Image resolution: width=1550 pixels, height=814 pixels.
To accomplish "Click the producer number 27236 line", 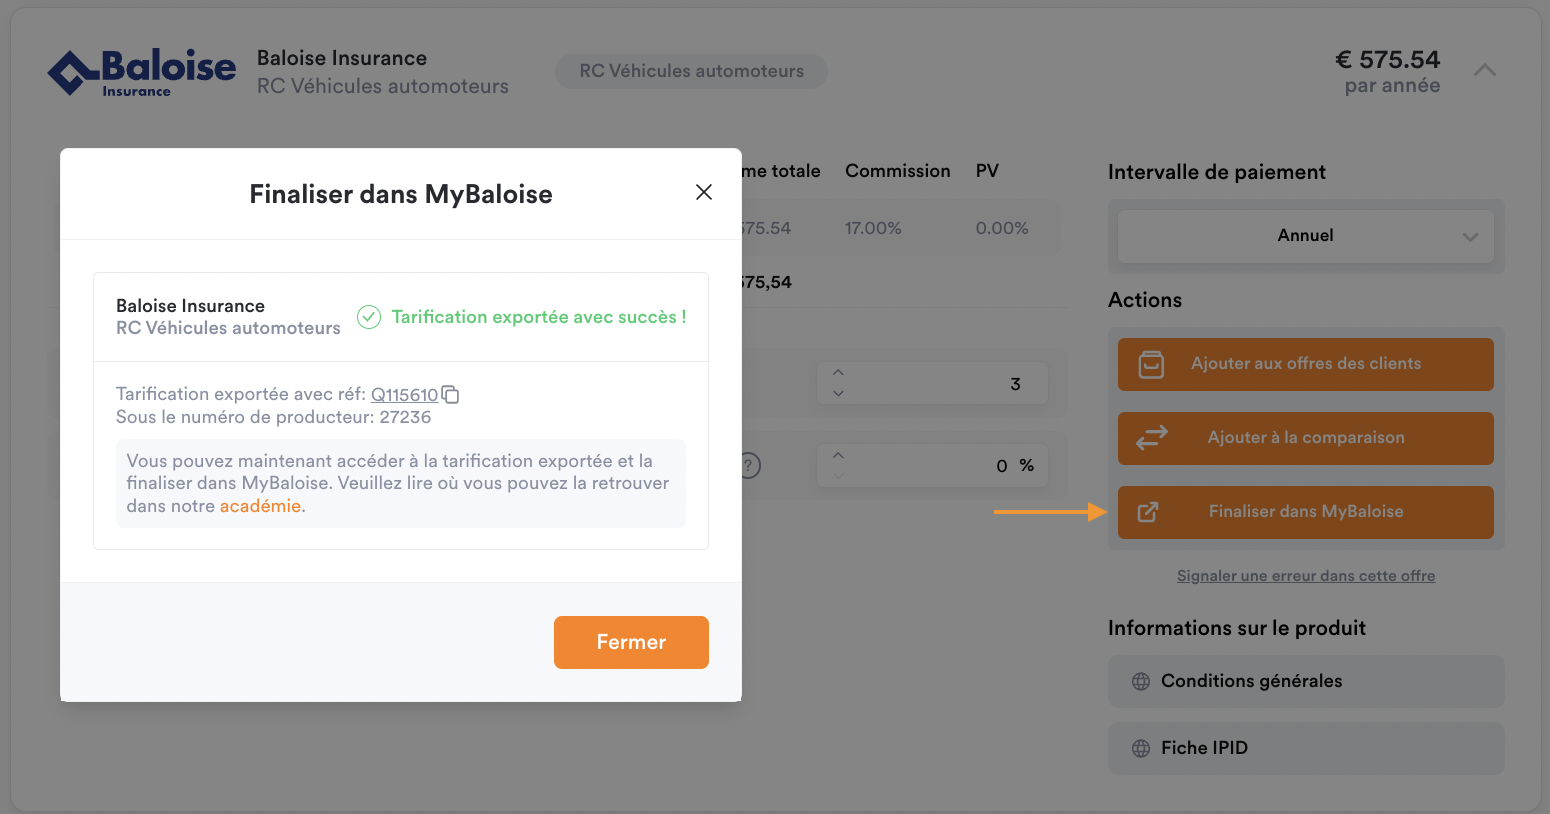I will [274, 417].
